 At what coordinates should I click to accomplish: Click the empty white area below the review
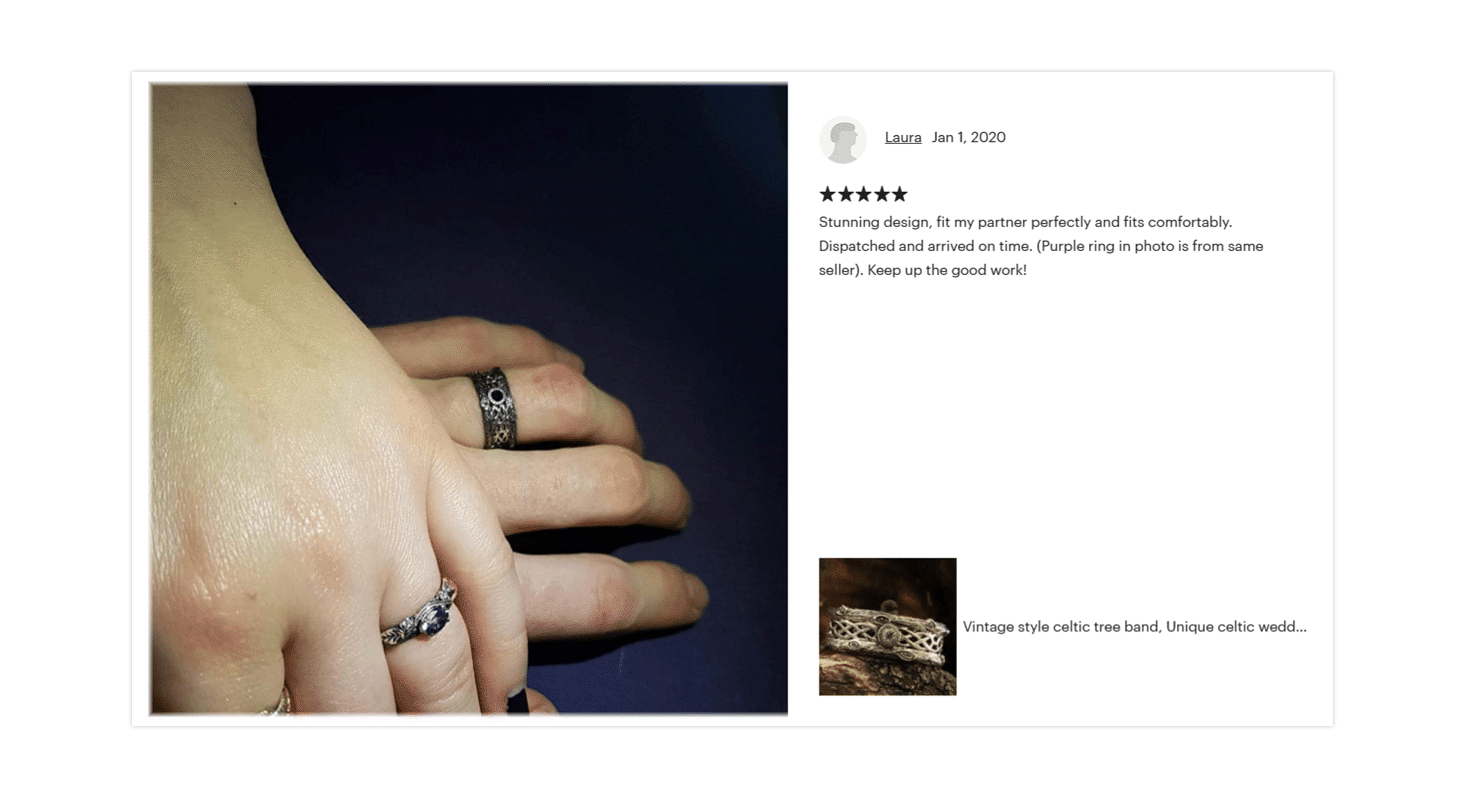(1070, 420)
